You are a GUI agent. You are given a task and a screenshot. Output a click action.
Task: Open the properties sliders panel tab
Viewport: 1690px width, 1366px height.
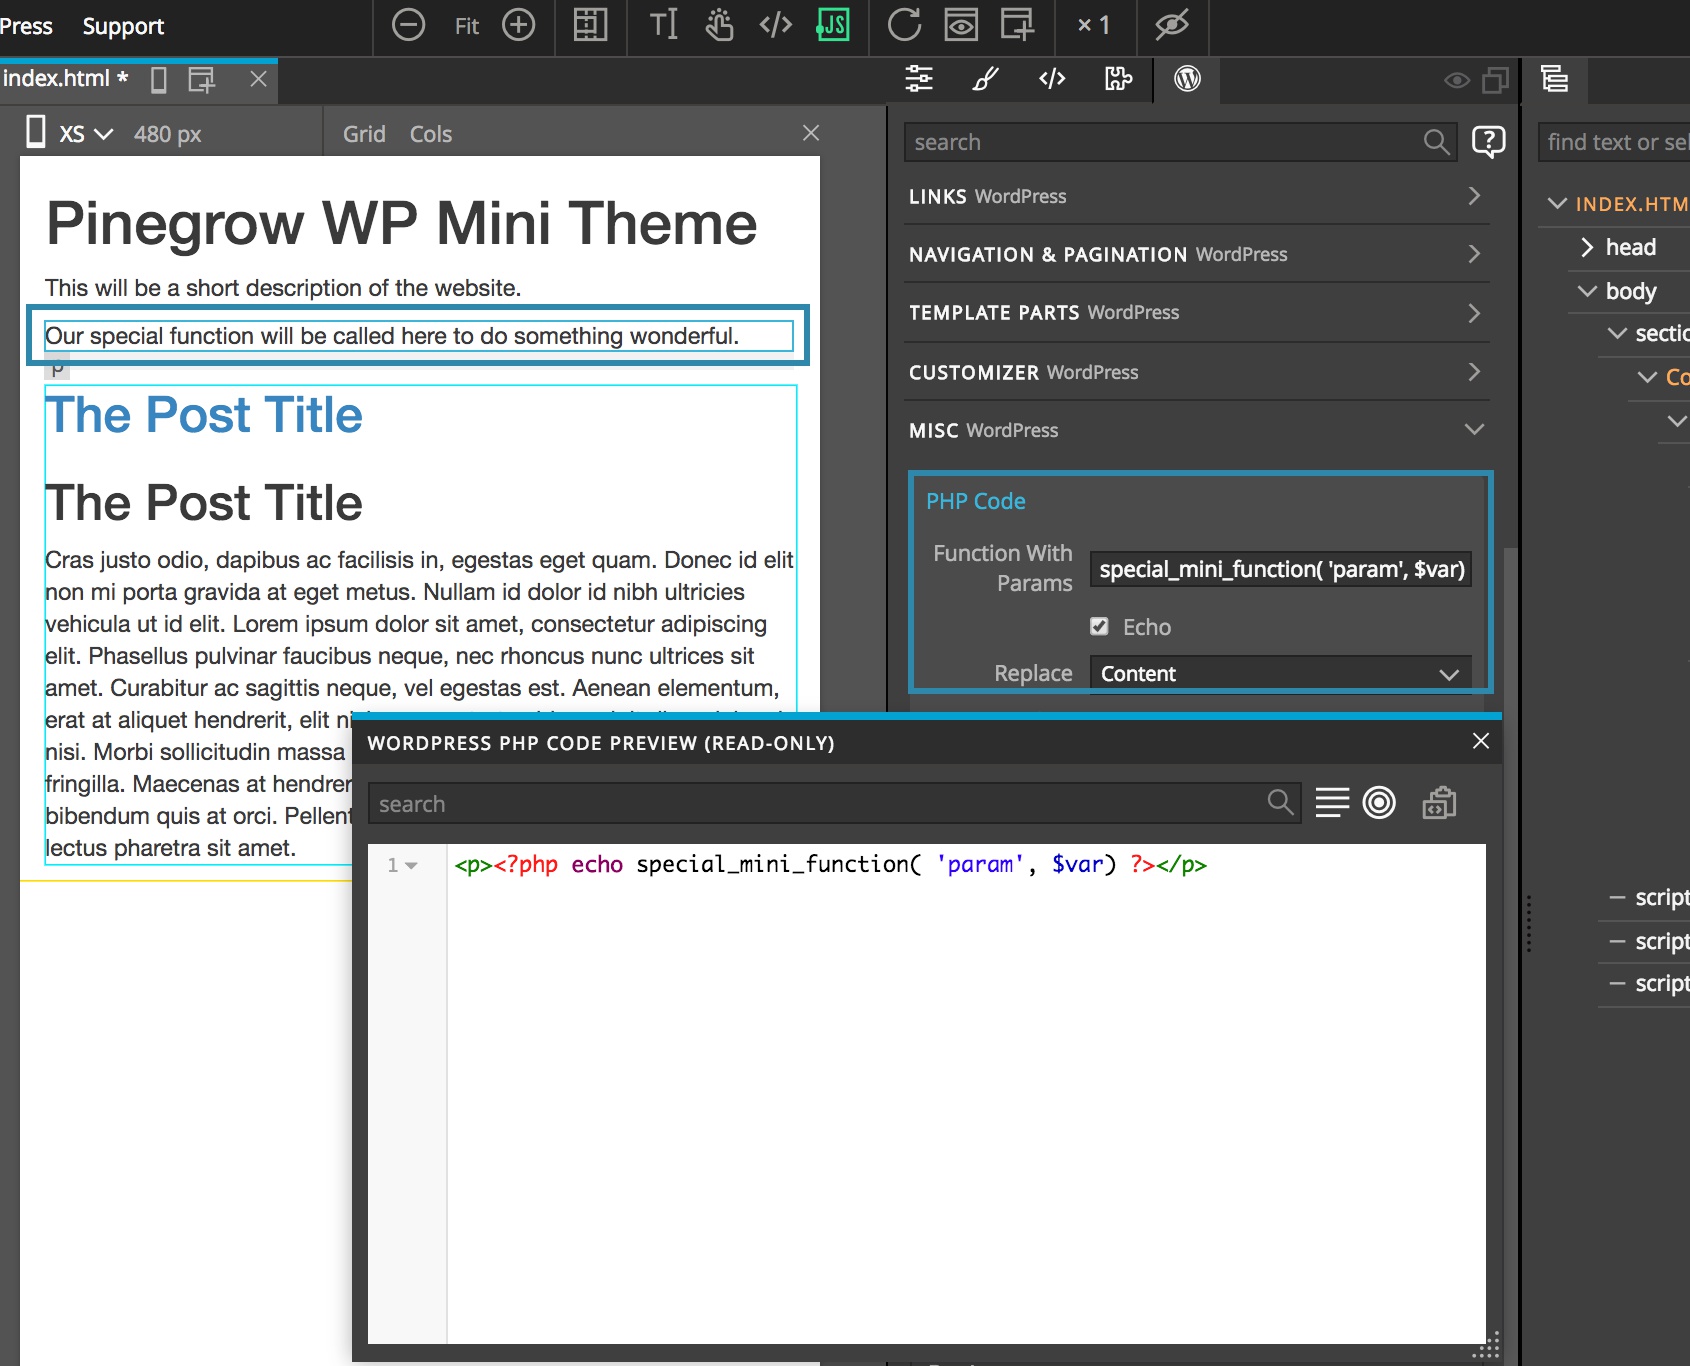coord(918,78)
